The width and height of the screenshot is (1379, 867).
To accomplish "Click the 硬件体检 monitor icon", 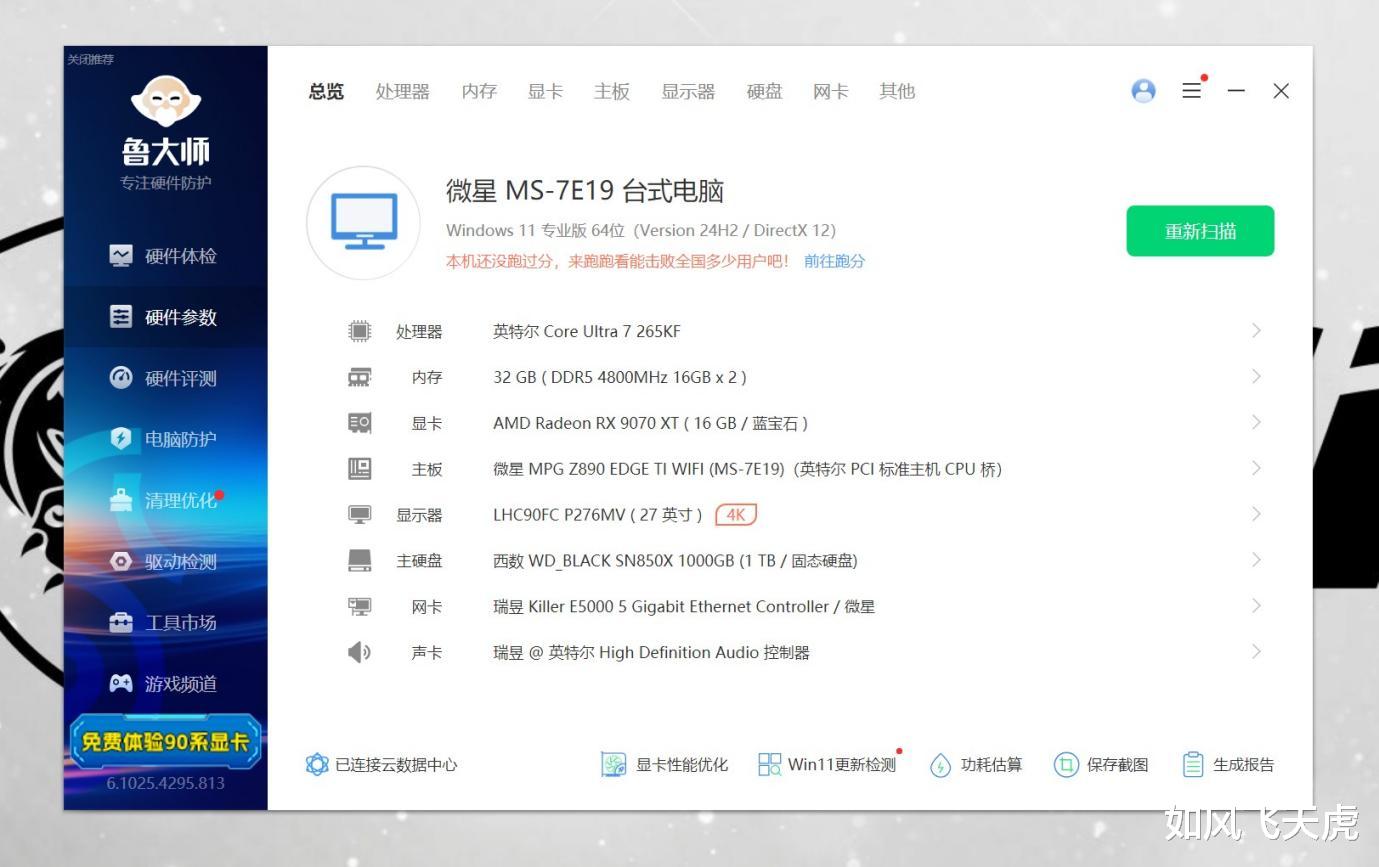I will pyautogui.click(x=121, y=256).
